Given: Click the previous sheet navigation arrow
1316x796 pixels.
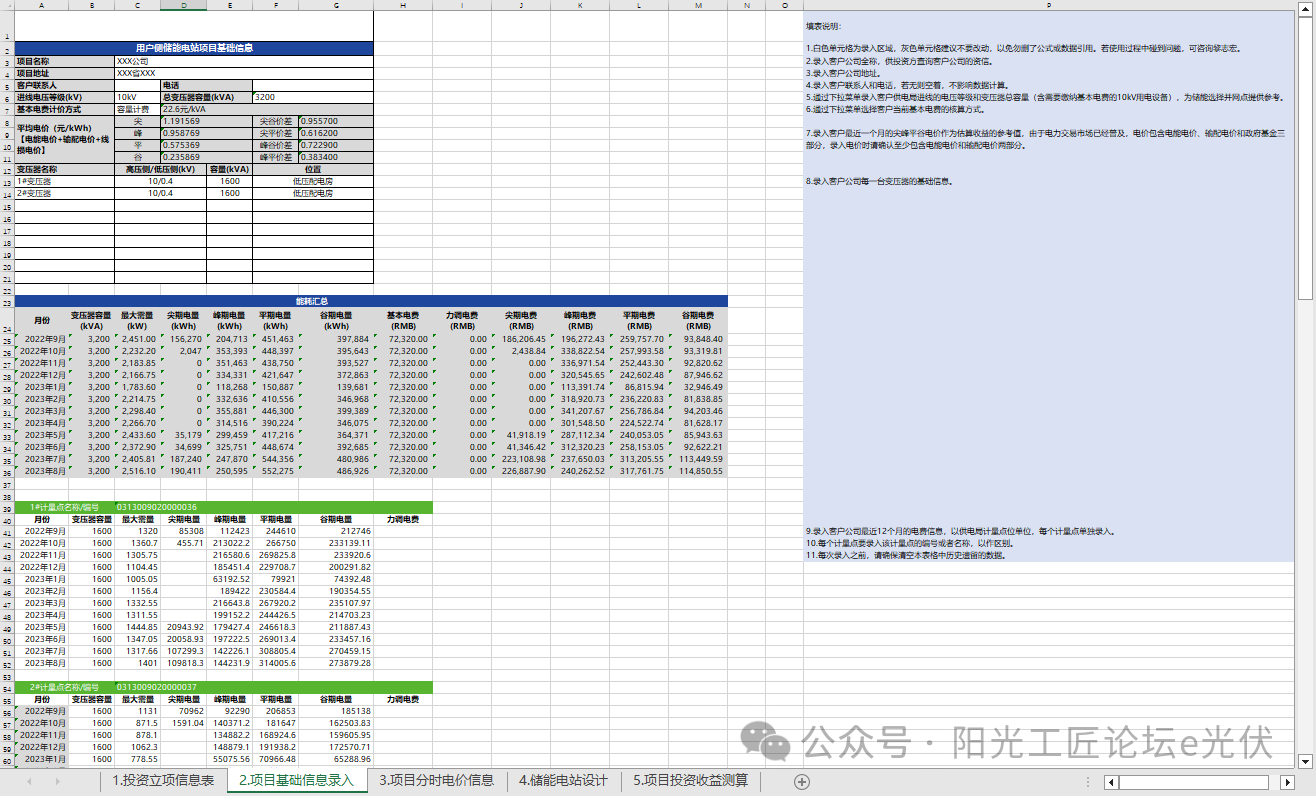Looking at the screenshot, I should [x=30, y=781].
